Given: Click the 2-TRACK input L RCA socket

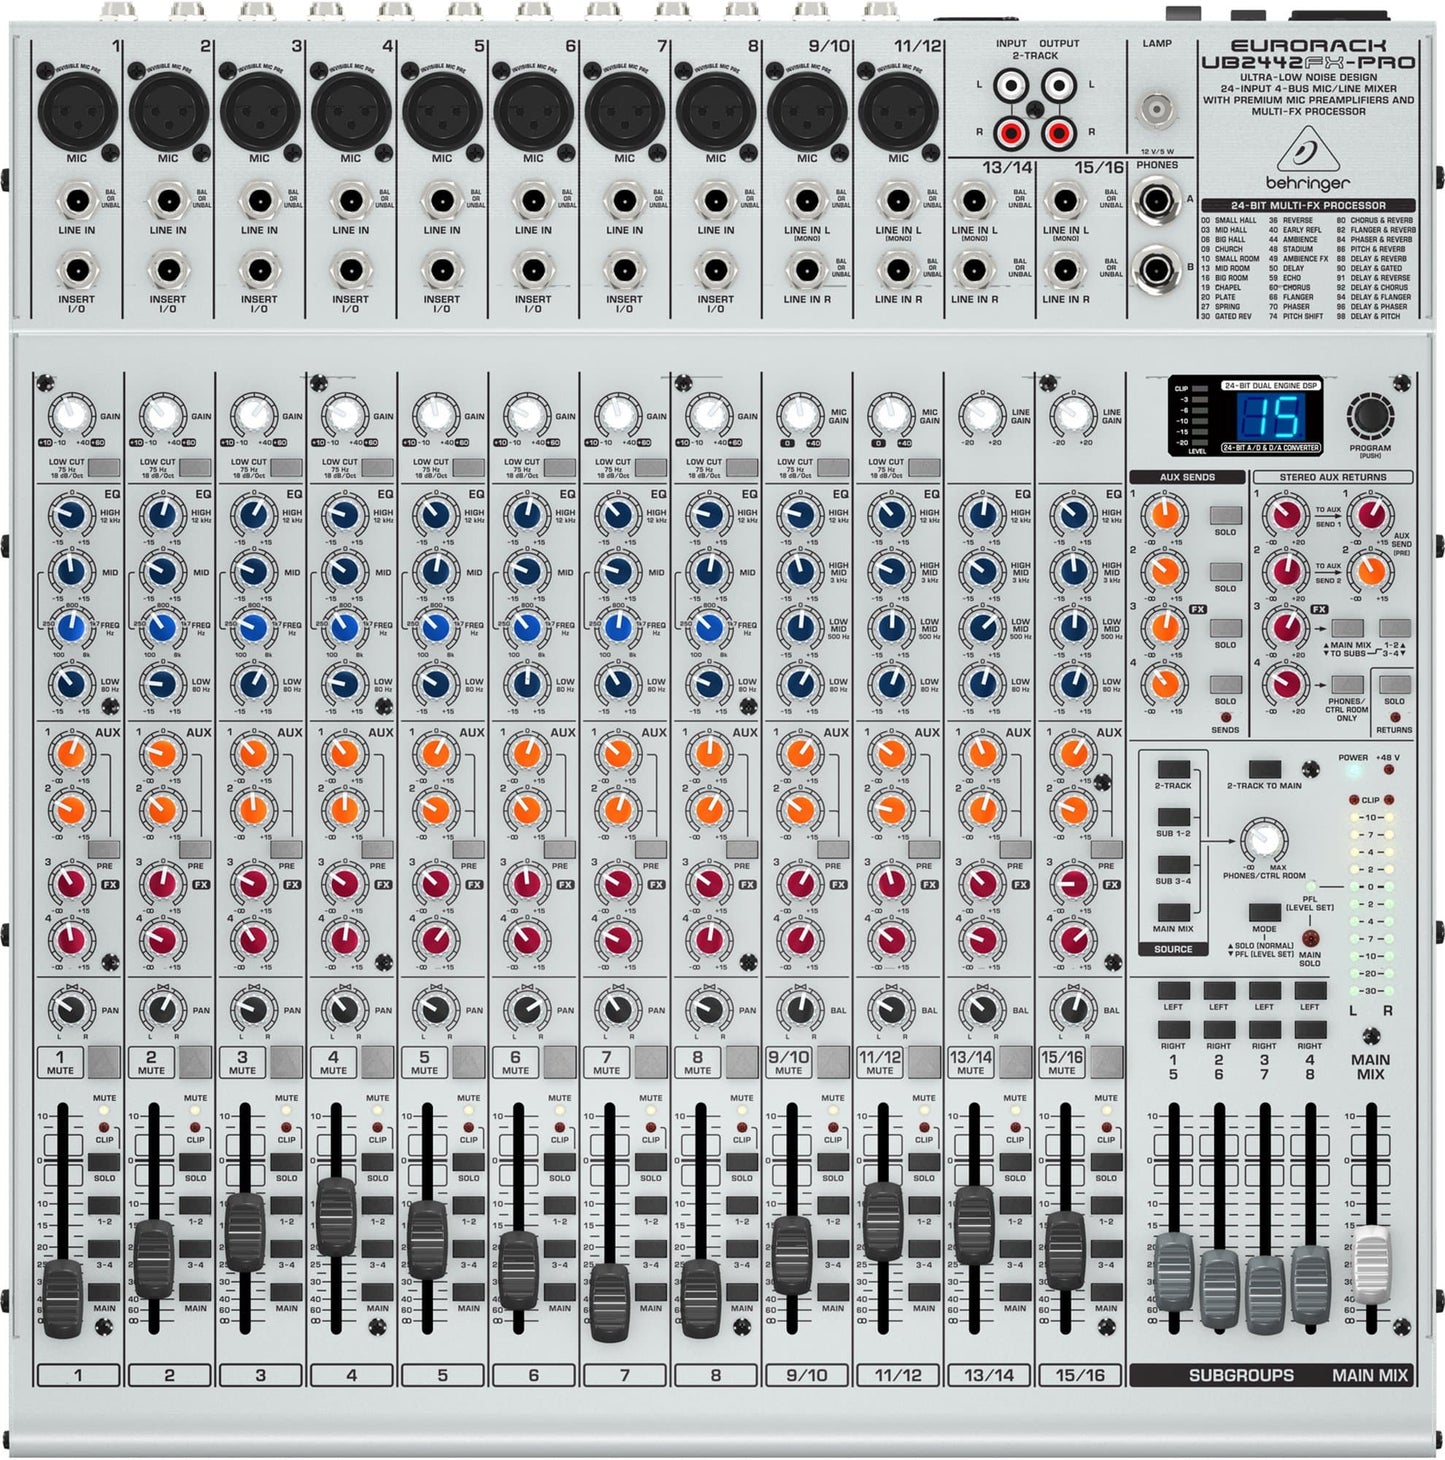Looking at the screenshot, I should [x=1012, y=85].
